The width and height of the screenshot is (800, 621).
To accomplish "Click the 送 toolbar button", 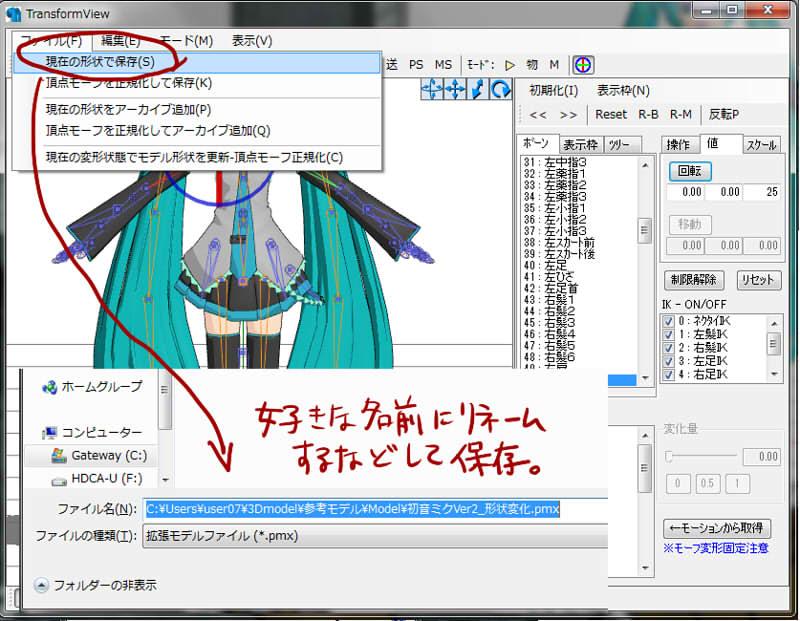I will coord(391,65).
